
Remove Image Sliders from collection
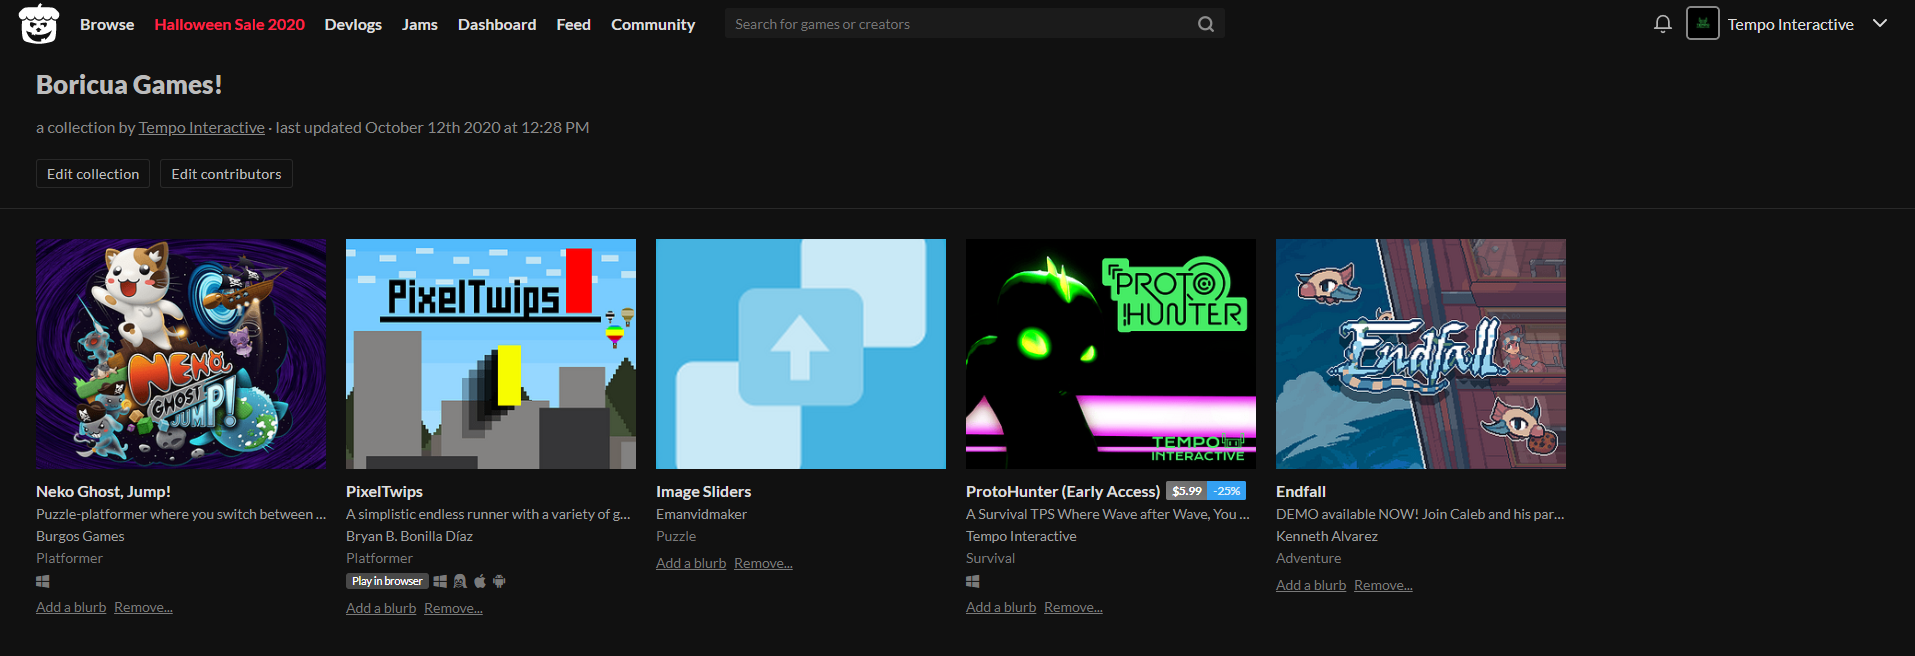(x=763, y=563)
